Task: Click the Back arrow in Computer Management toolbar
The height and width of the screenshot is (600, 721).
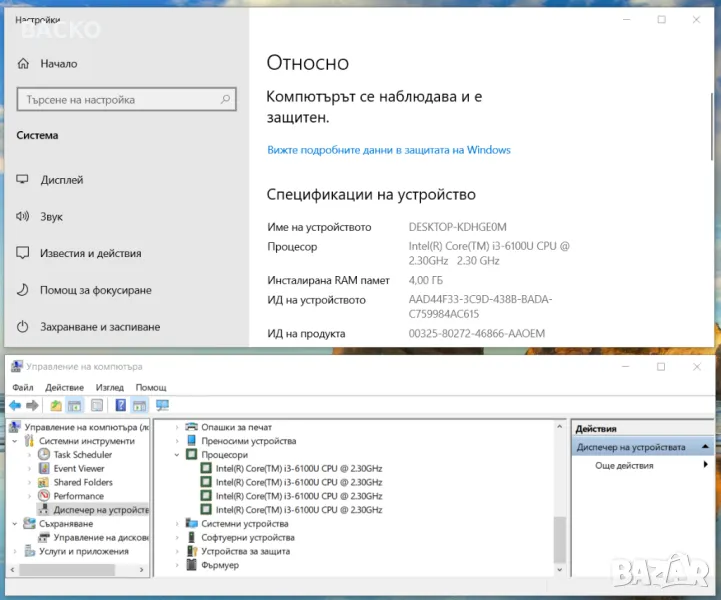Action: tap(15, 405)
